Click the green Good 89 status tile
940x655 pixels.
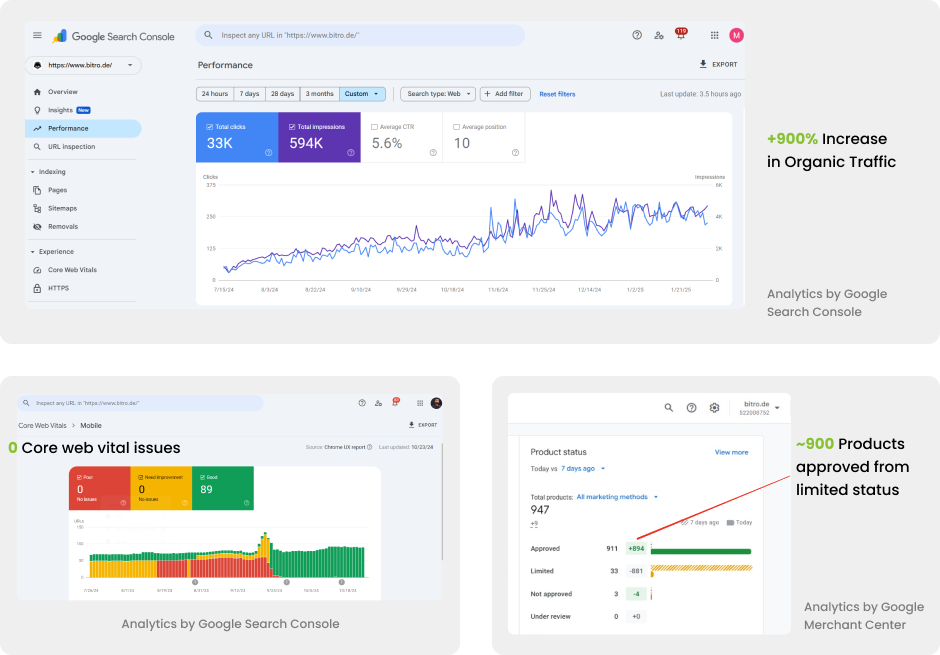click(x=222, y=488)
